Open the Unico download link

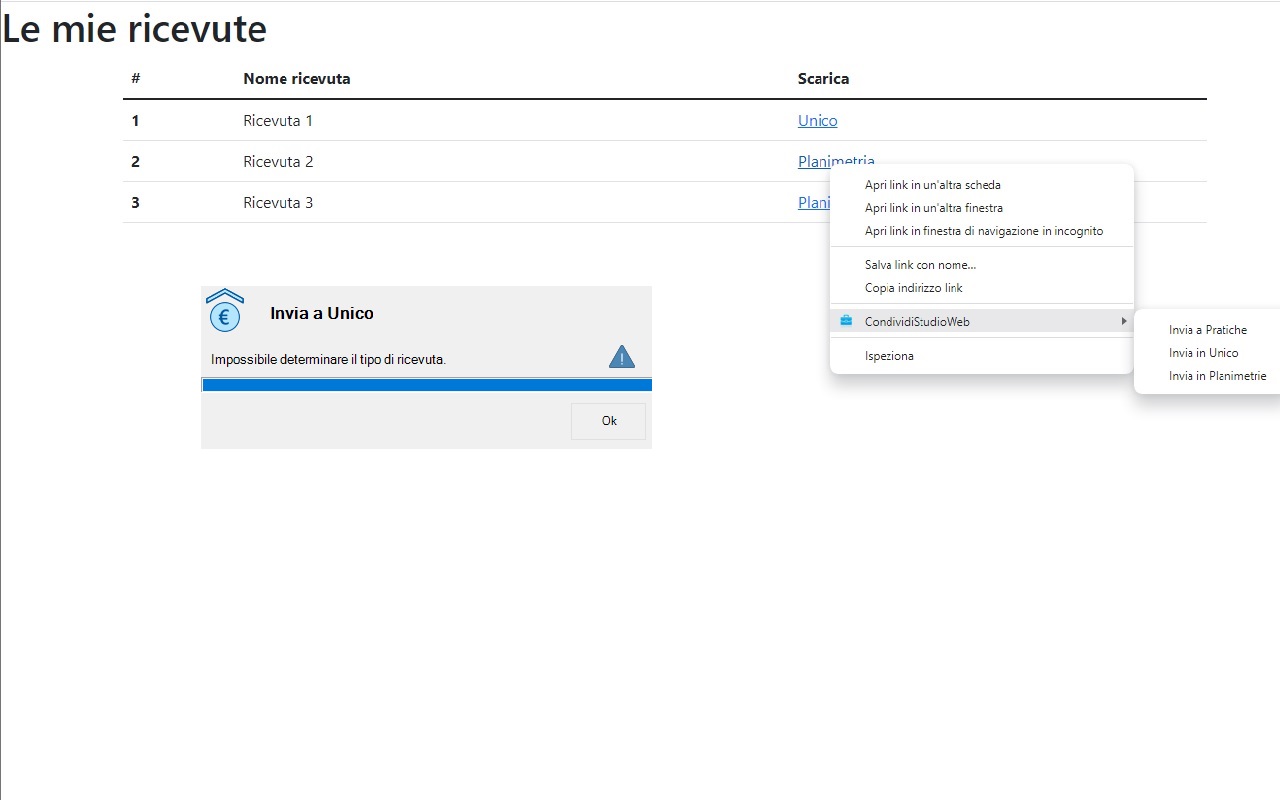tap(817, 121)
